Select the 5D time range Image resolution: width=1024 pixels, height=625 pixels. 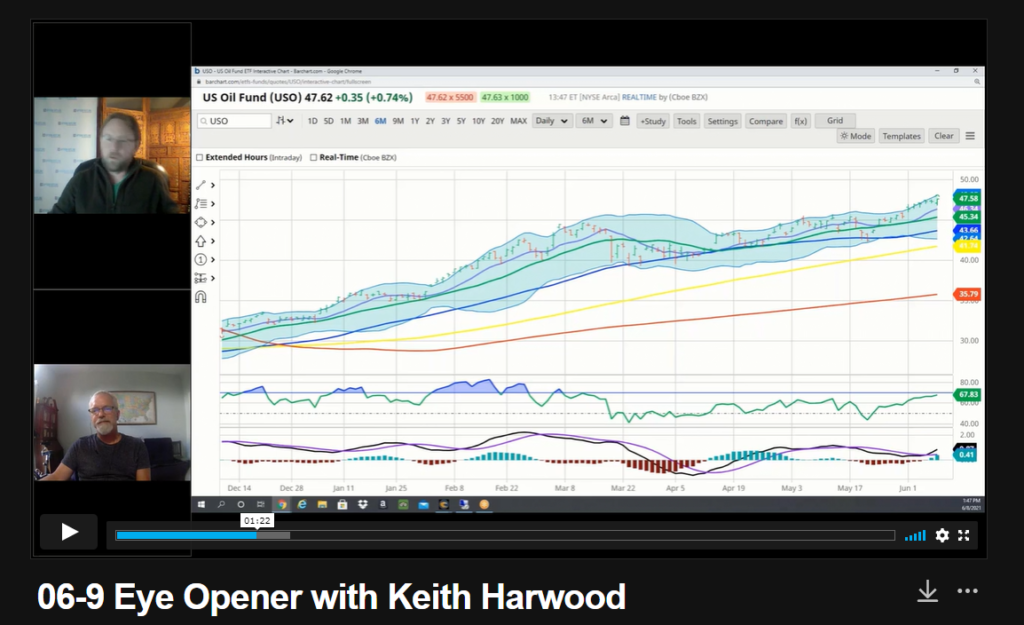[x=328, y=121]
